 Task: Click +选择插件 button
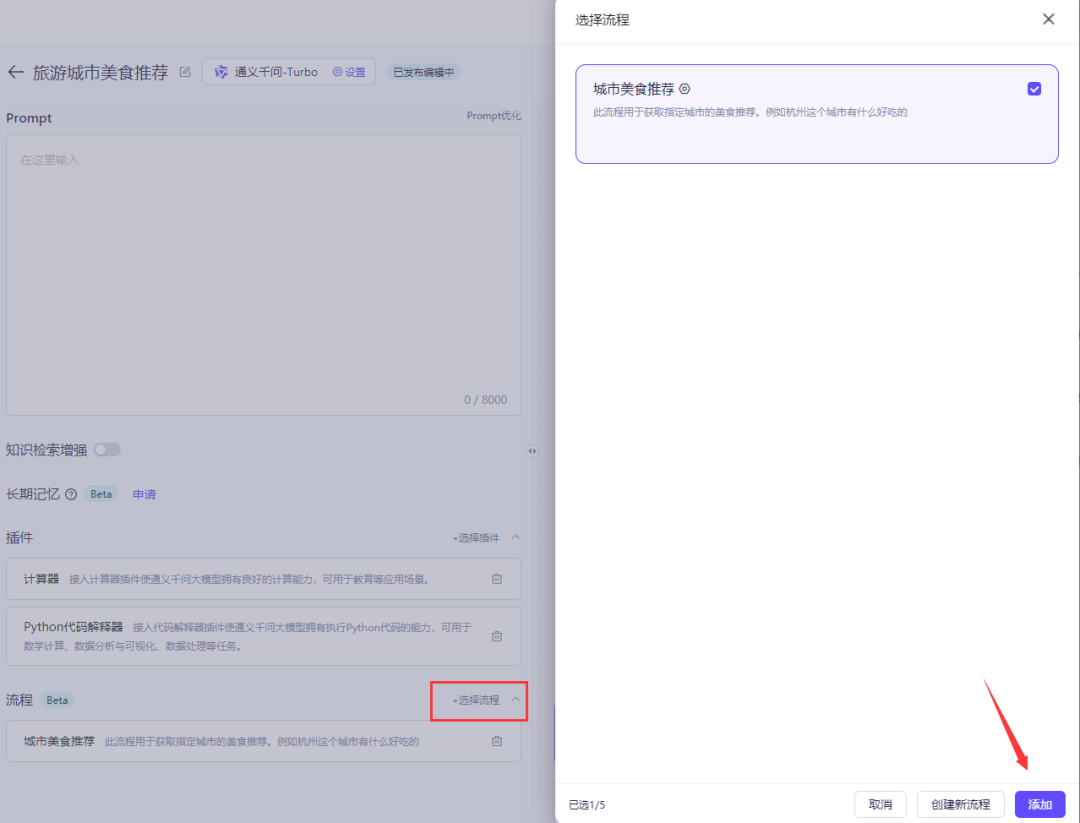click(475, 538)
